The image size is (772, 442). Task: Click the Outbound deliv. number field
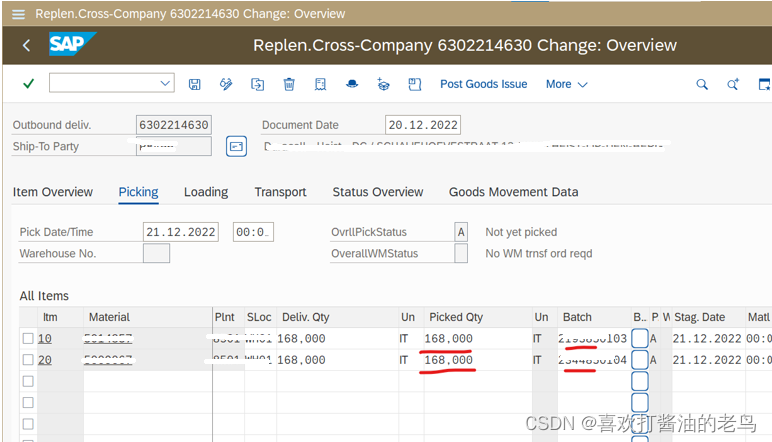tap(174, 125)
